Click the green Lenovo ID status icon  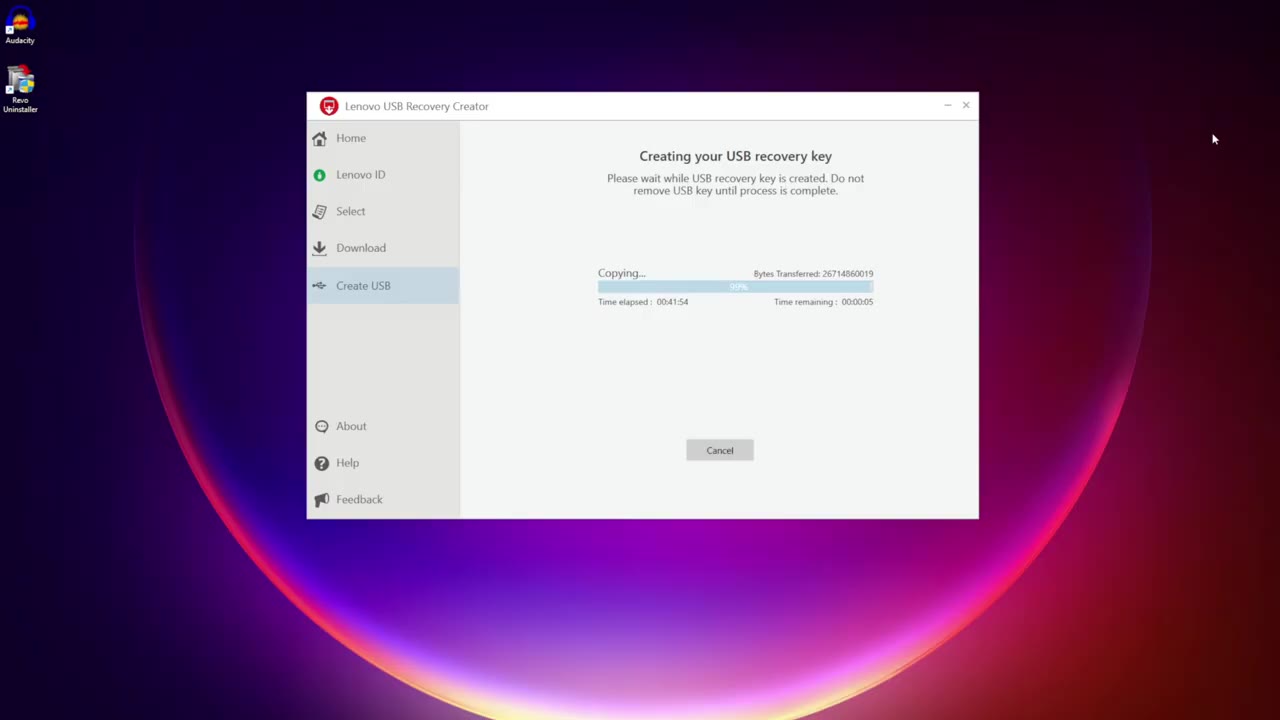click(x=319, y=175)
